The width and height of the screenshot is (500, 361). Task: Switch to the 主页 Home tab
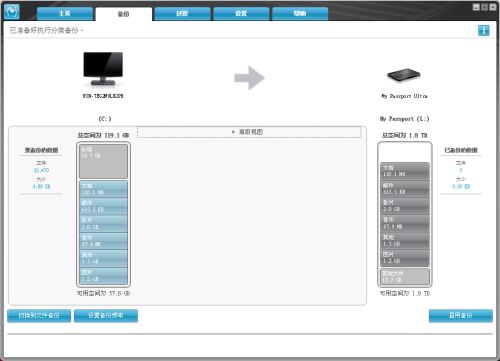pos(65,13)
